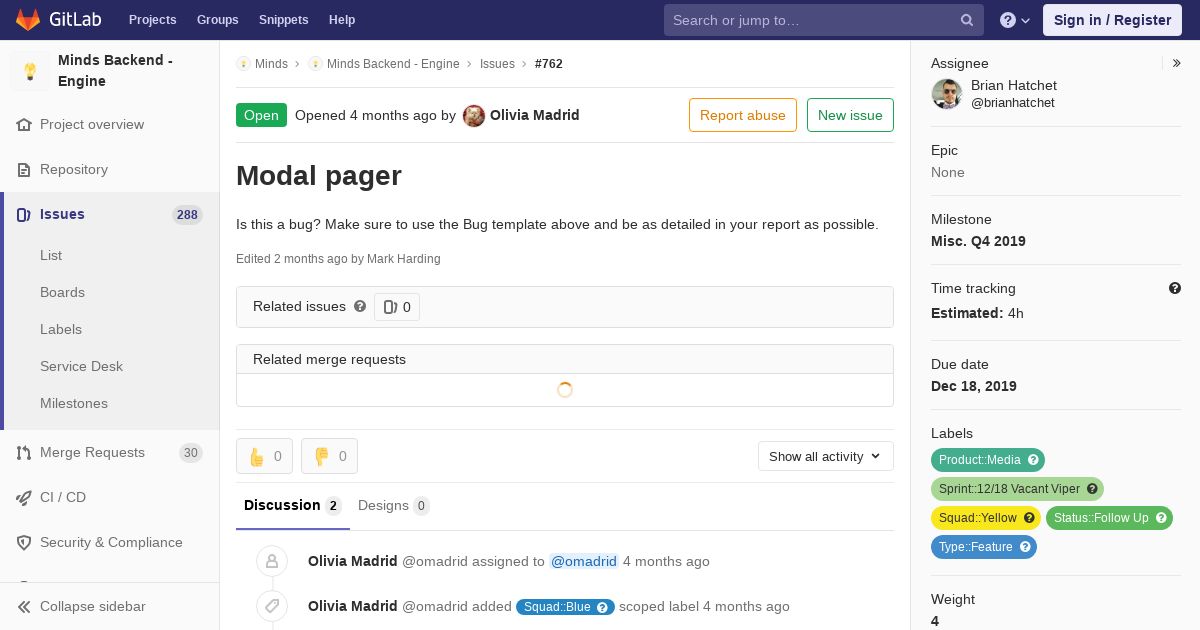Click the Misc. Q4 2019 milestone link
This screenshot has width=1200, height=630.
point(978,241)
